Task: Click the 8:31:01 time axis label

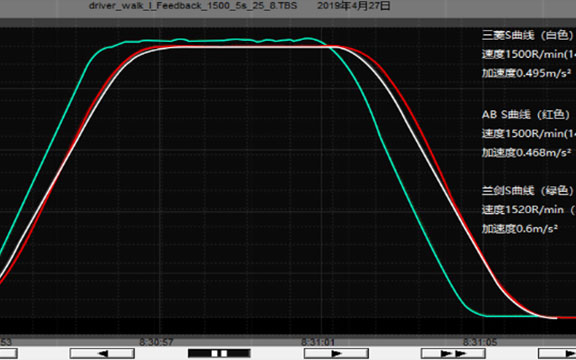Action: [x=318, y=342]
